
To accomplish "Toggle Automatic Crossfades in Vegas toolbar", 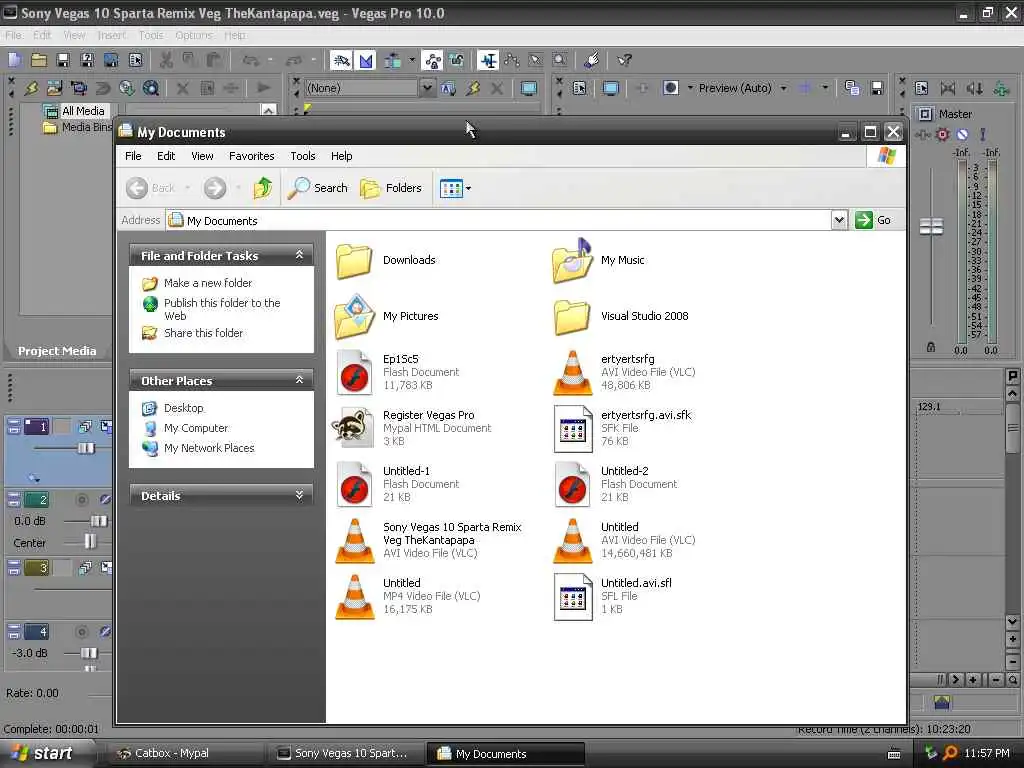I will (x=366, y=60).
